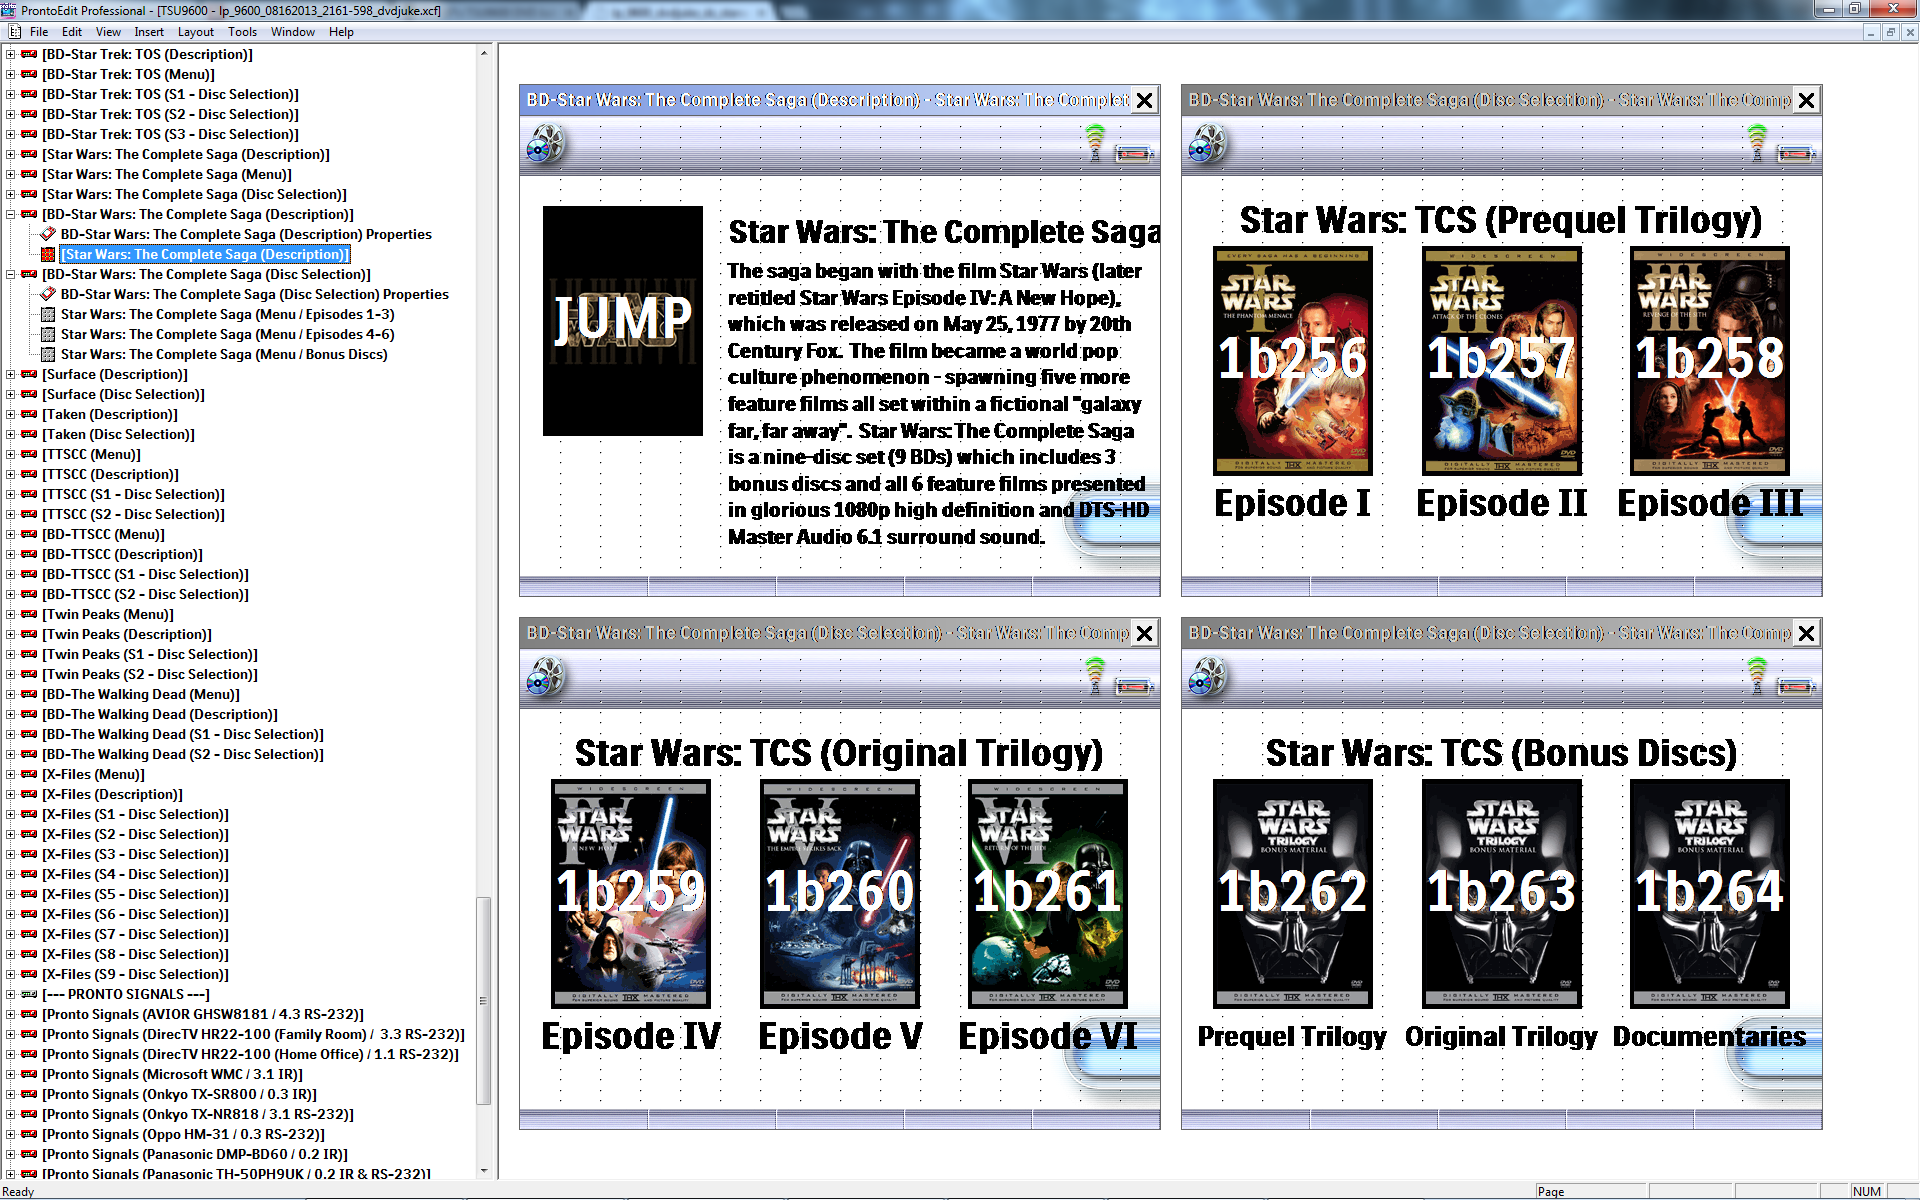Expand TTSCC (Menu) tree node
The height and width of the screenshot is (1200, 1920).
point(10,454)
